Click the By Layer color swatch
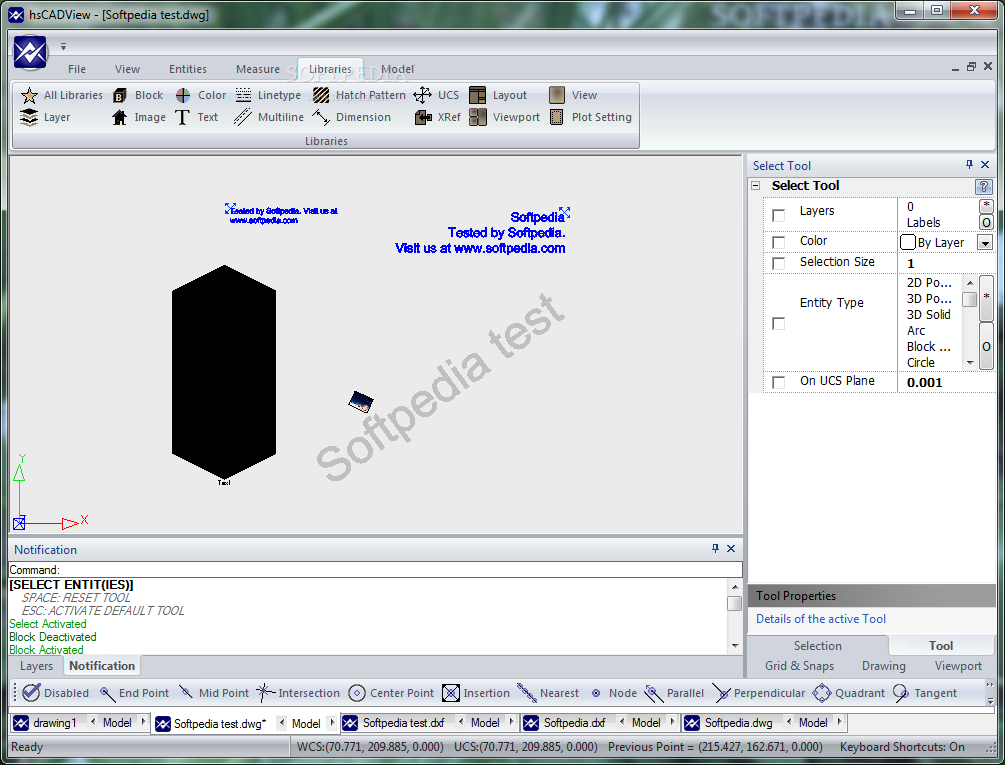 [x=908, y=242]
